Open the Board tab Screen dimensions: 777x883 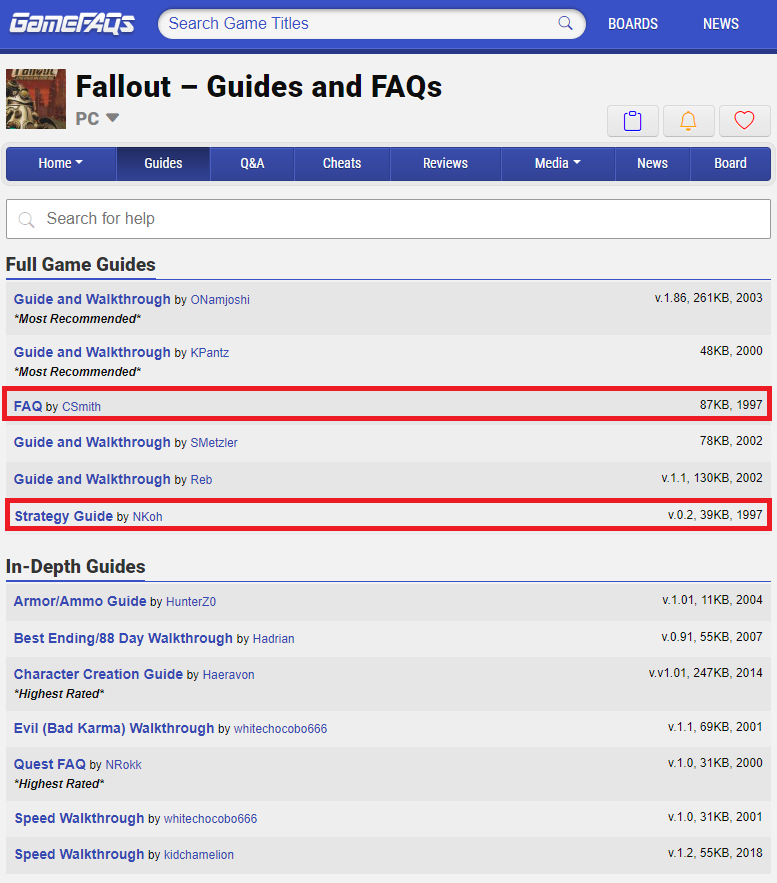[x=730, y=163]
